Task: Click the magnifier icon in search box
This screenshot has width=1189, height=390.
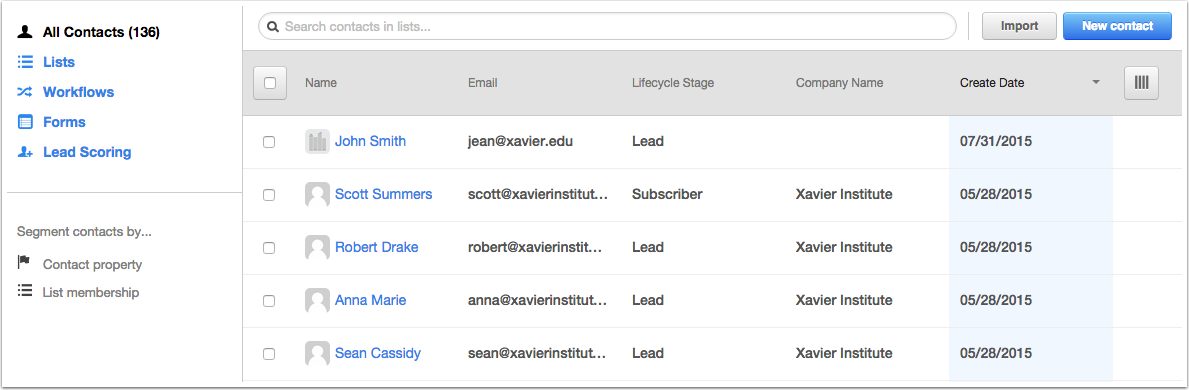Action: pos(274,27)
